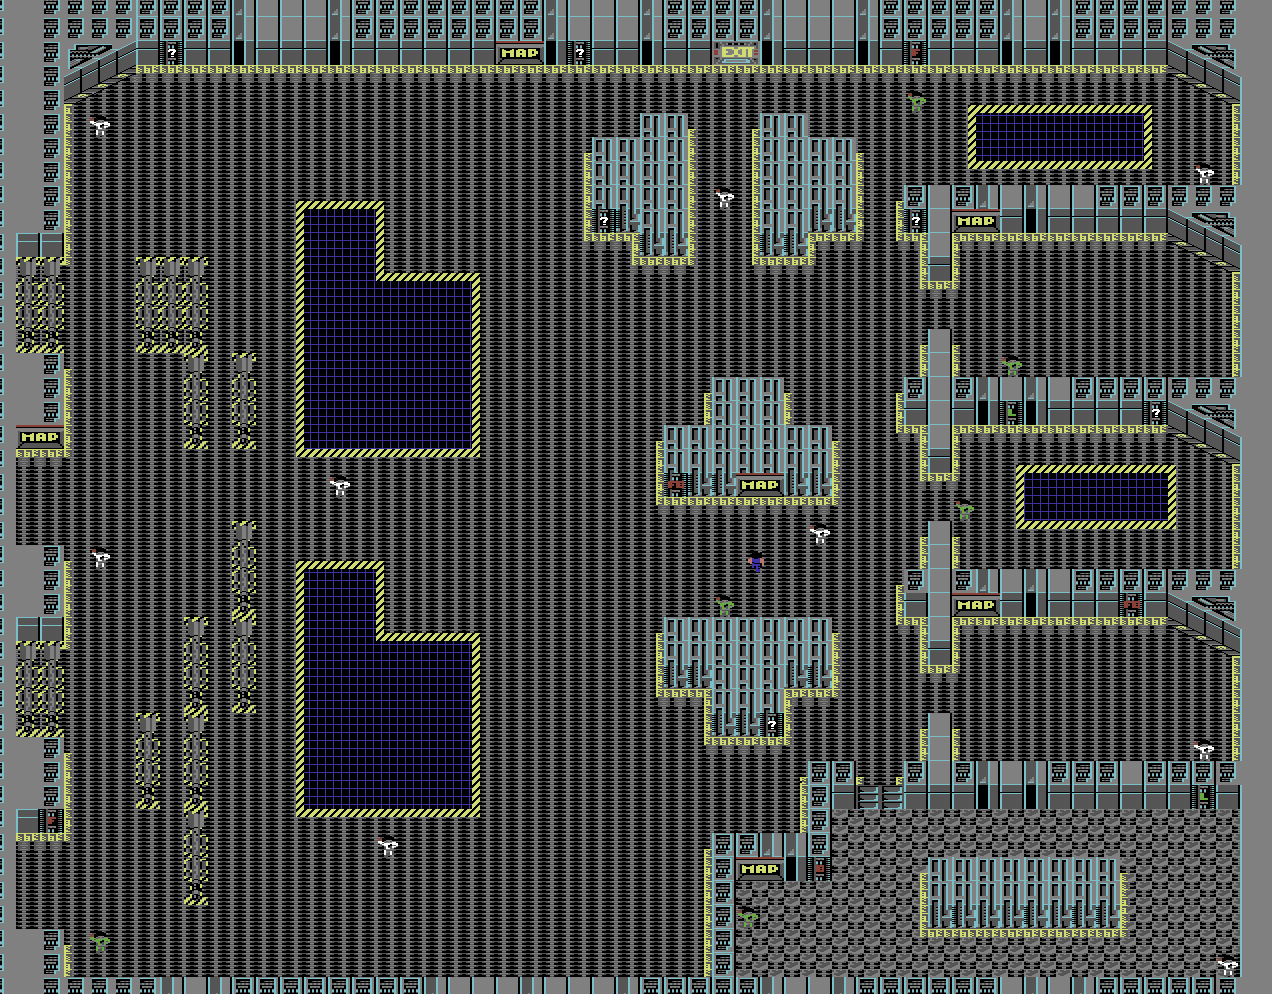Click the red terminal on the lower left wall
Viewport: 1272px width, 994px height.
click(52, 820)
